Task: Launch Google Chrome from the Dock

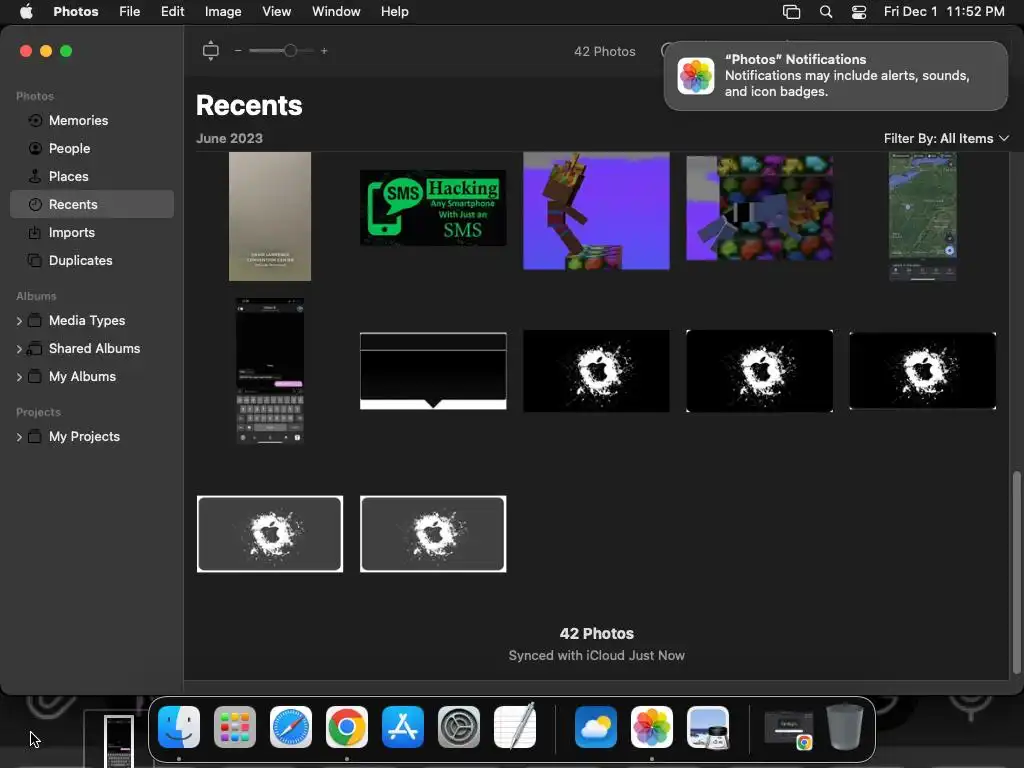Action: tap(347, 727)
